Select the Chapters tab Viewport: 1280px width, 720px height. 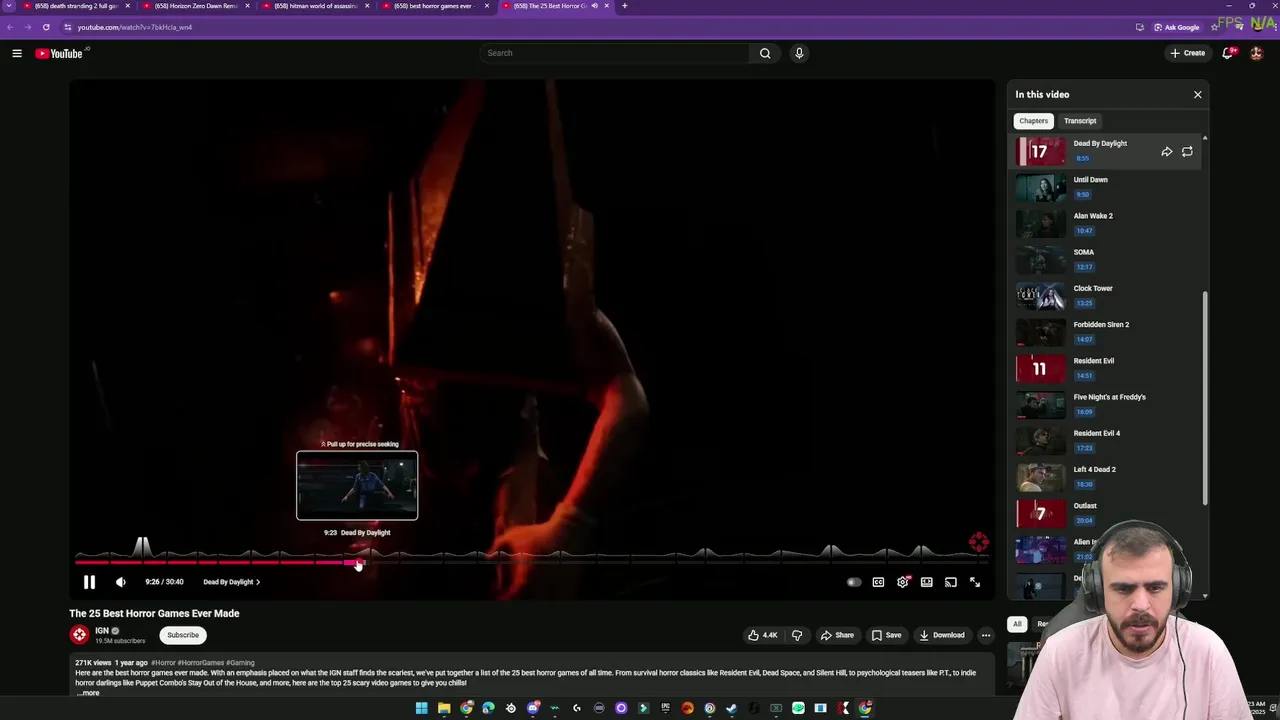pos(1033,121)
